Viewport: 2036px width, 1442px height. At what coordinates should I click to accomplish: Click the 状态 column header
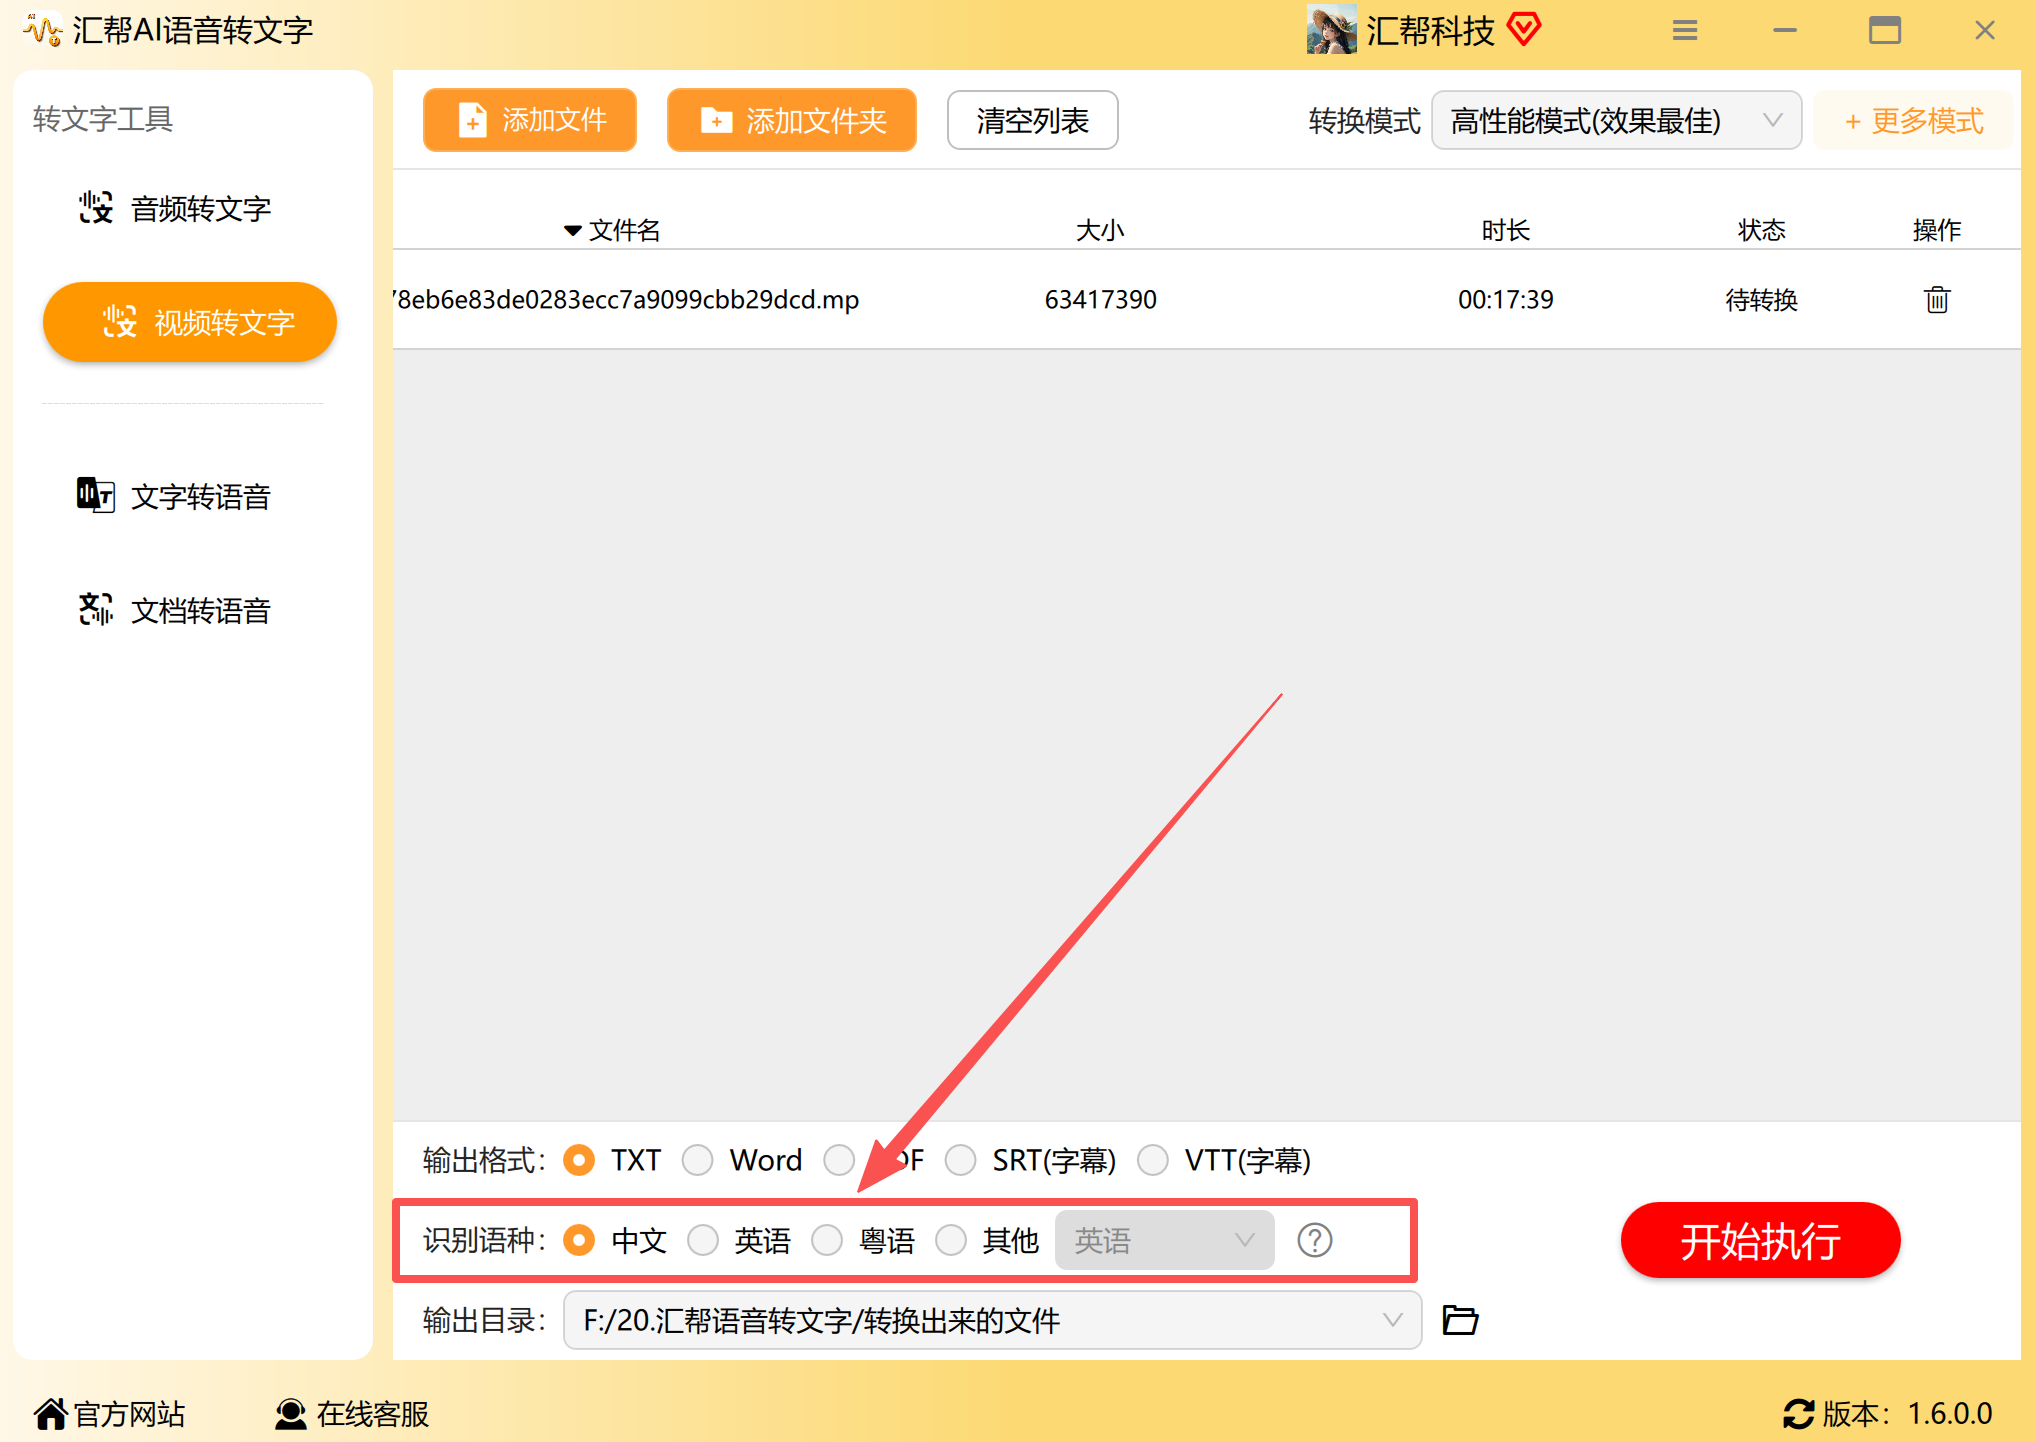(x=1761, y=230)
